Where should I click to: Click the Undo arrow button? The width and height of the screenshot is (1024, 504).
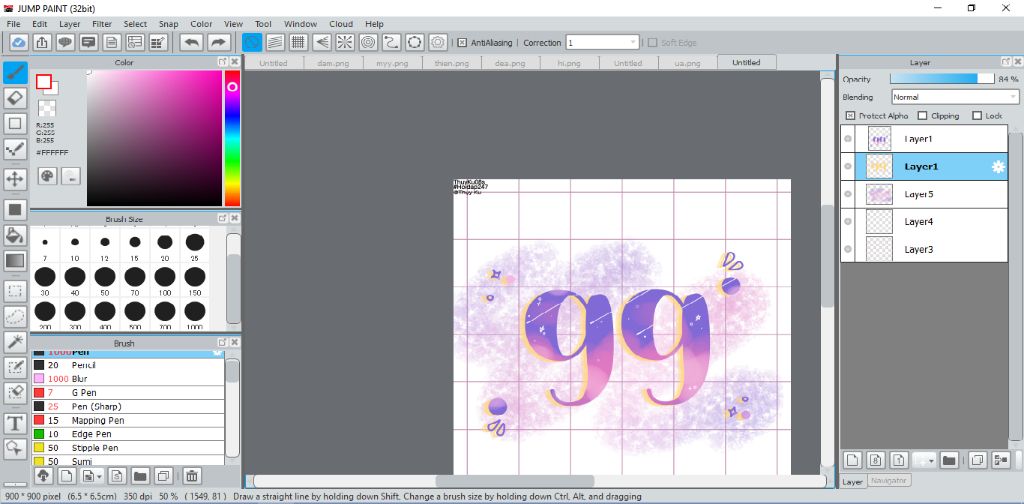click(x=191, y=42)
